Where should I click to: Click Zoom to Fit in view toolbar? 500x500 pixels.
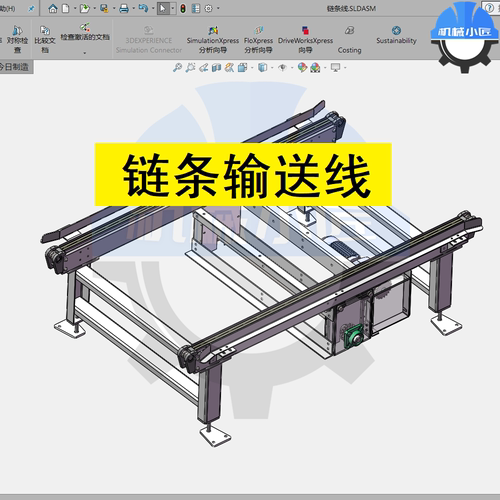[x=177, y=68]
